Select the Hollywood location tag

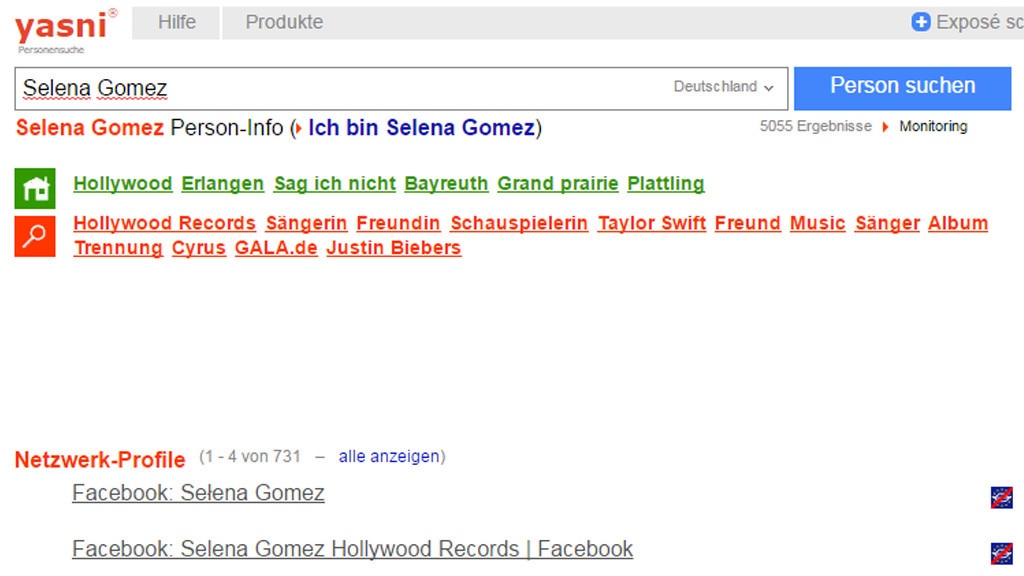pyautogui.click(x=123, y=183)
